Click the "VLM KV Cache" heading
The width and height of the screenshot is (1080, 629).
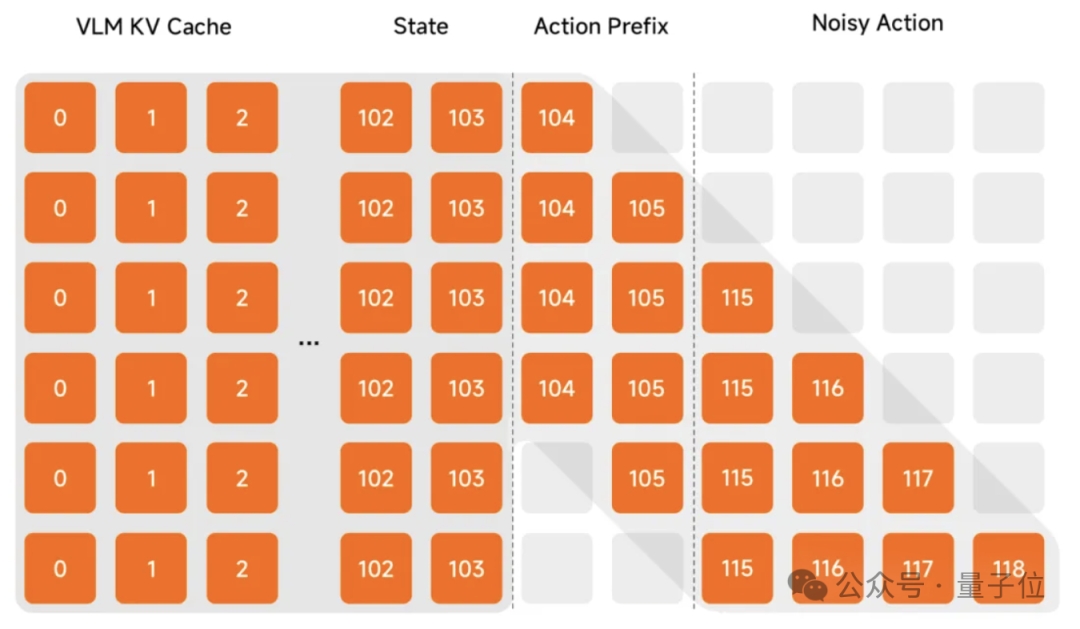click(153, 27)
